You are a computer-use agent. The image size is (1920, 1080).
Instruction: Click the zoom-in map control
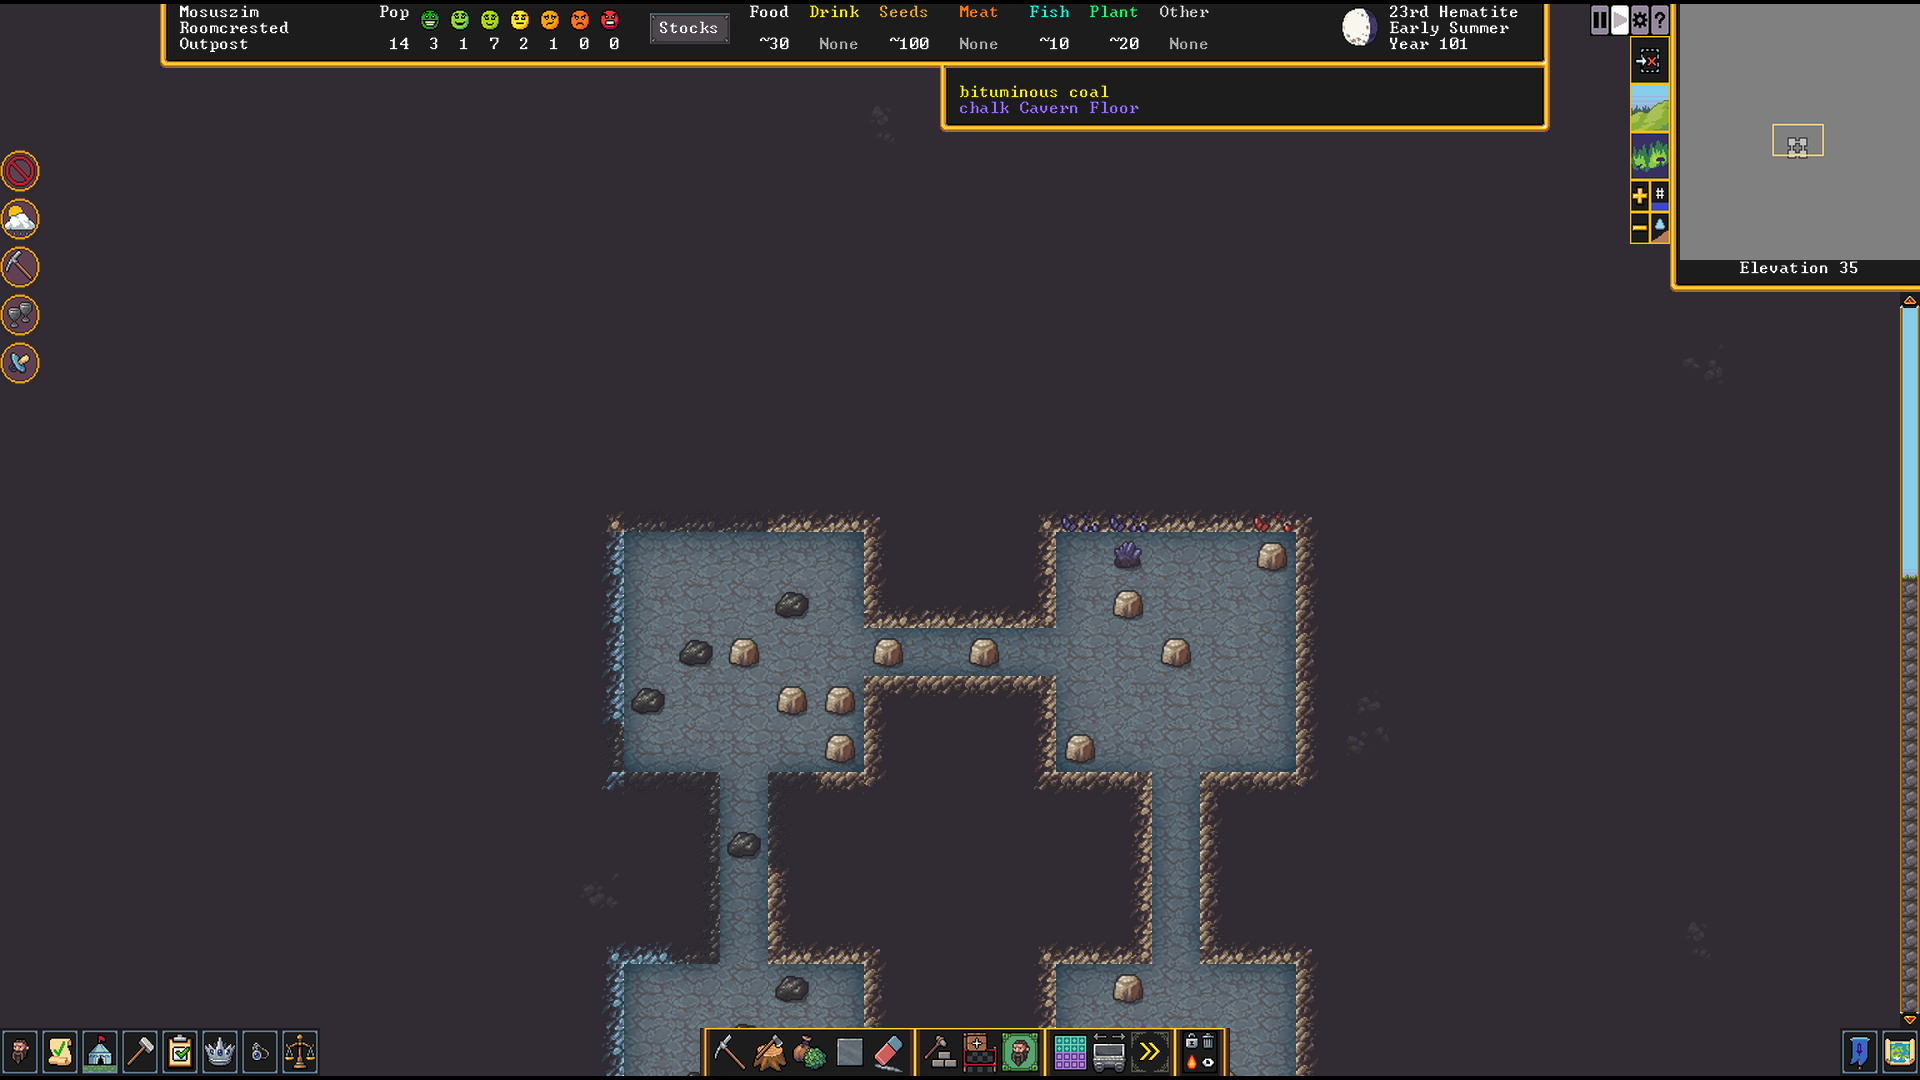click(1639, 195)
